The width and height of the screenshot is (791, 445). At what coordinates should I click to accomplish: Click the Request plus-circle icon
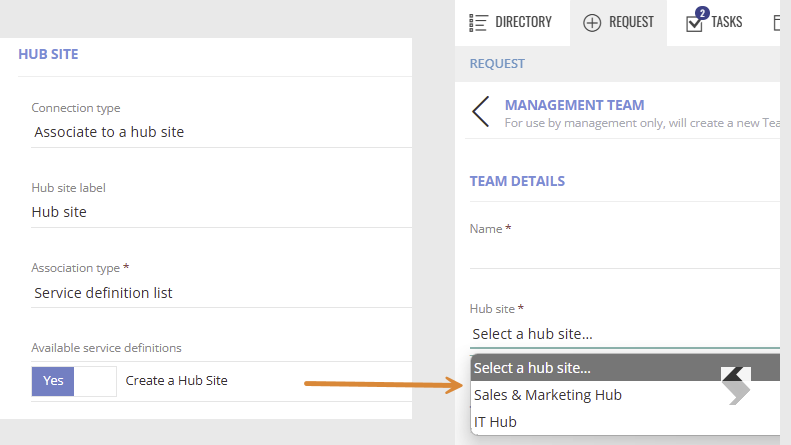pyautogui.click(x=592, y=23)
